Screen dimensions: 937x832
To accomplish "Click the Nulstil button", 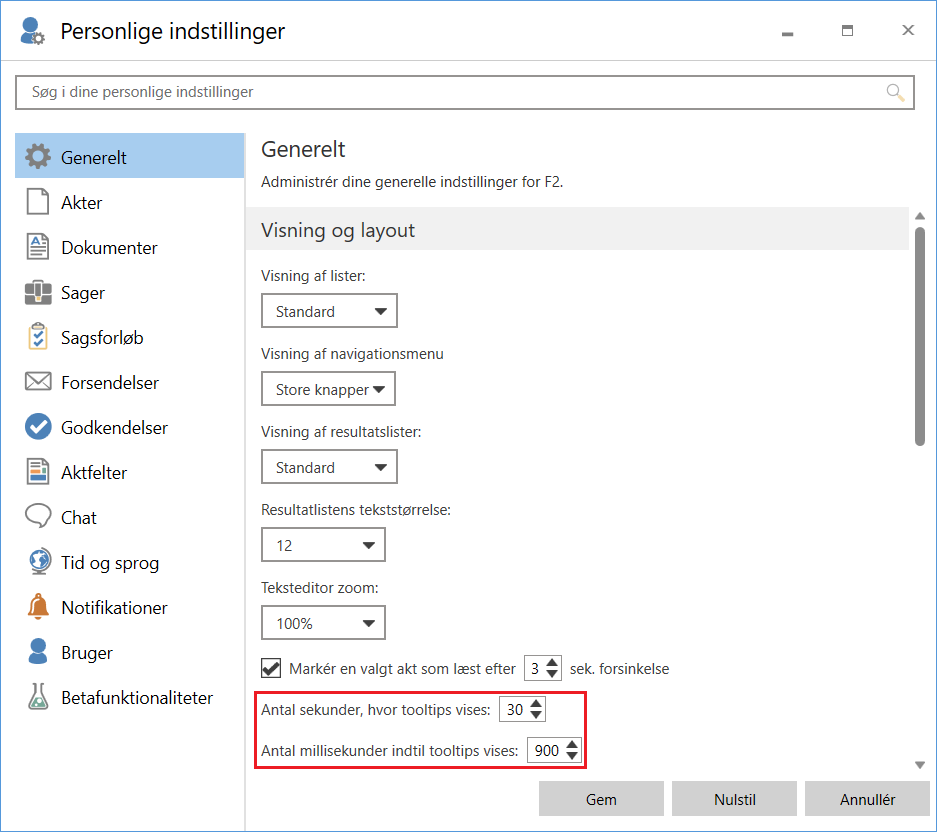I will tap(734, 798).
